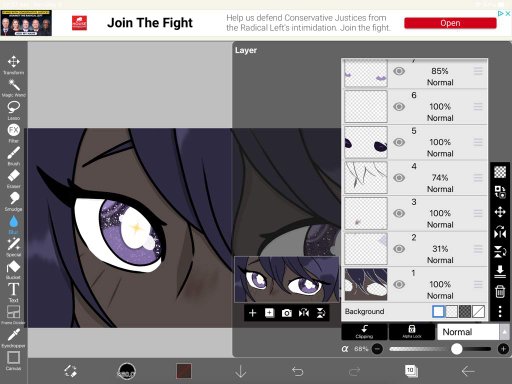The width and height of the screenshot is (512, 384).
Task: Hide layer 3 using eye icon
Action: coord(399,213)
